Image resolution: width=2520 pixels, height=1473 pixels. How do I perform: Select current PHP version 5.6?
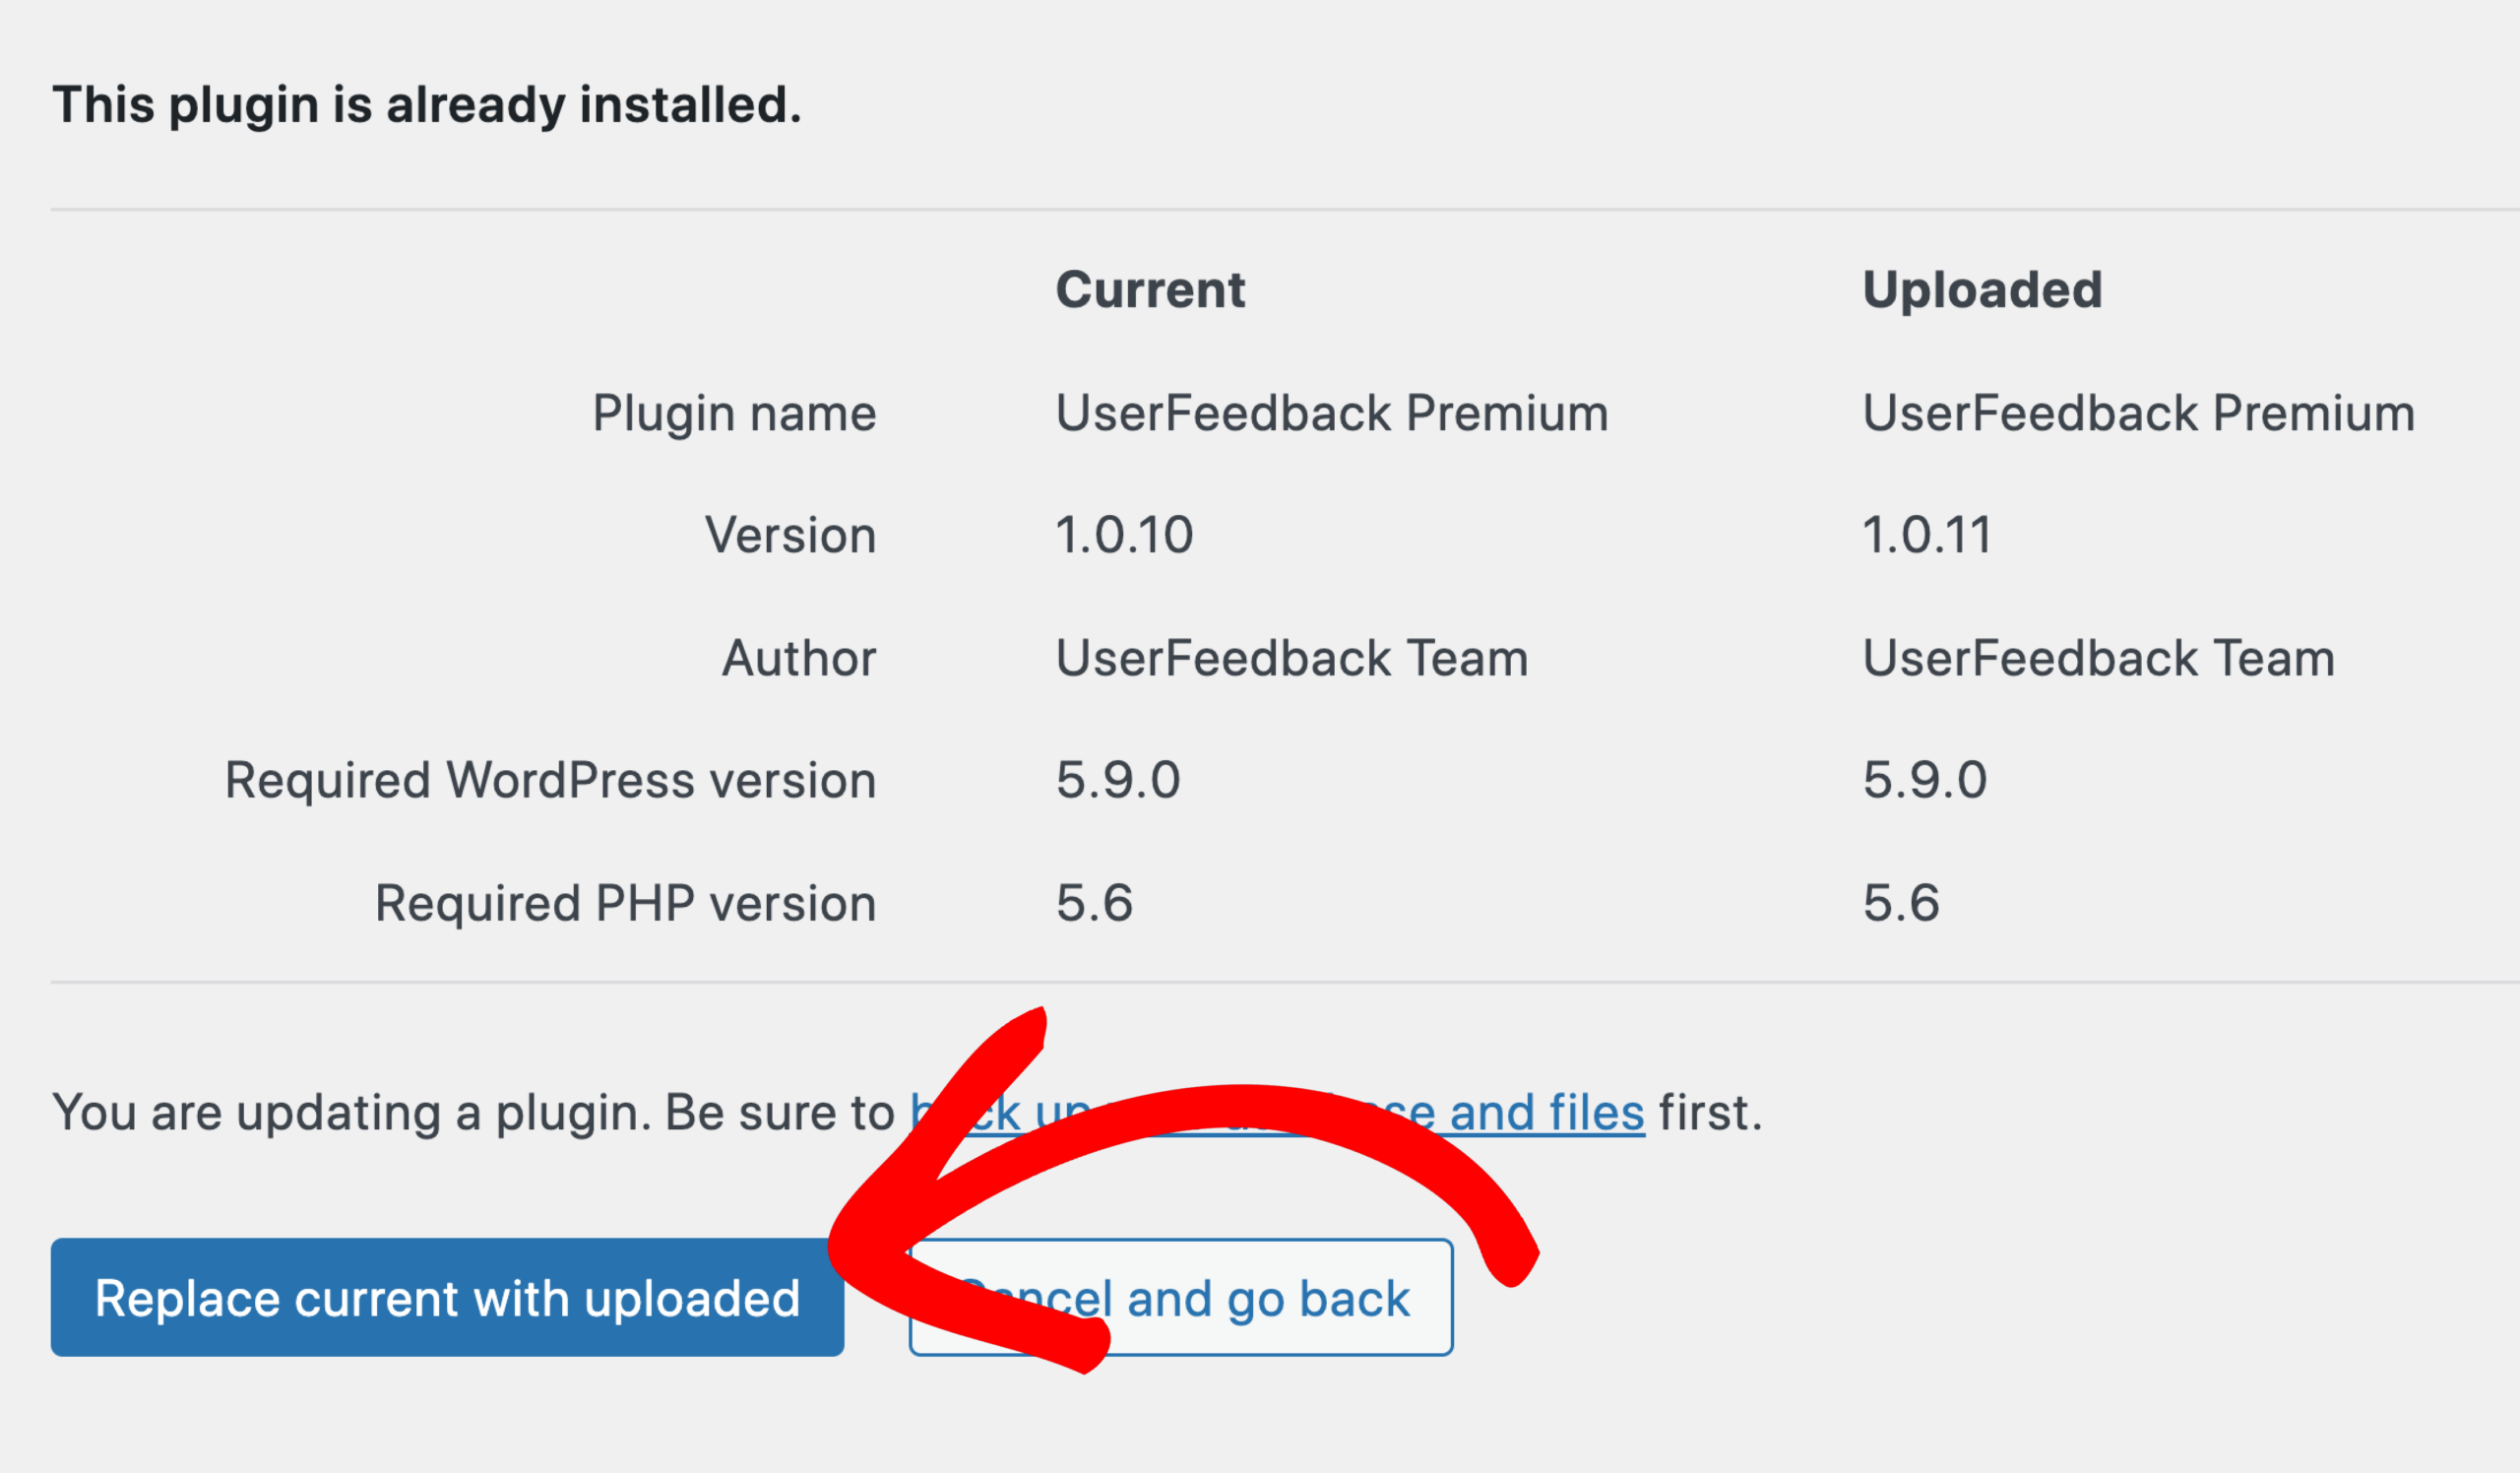[x=1094, y=903]
